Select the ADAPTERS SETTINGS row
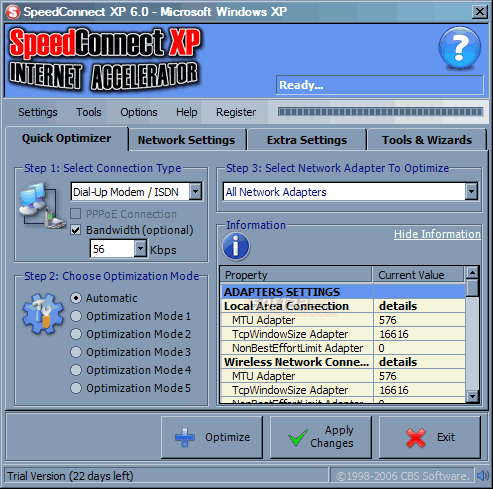This screenshot has width=493, height=489. tap(343, 292)
